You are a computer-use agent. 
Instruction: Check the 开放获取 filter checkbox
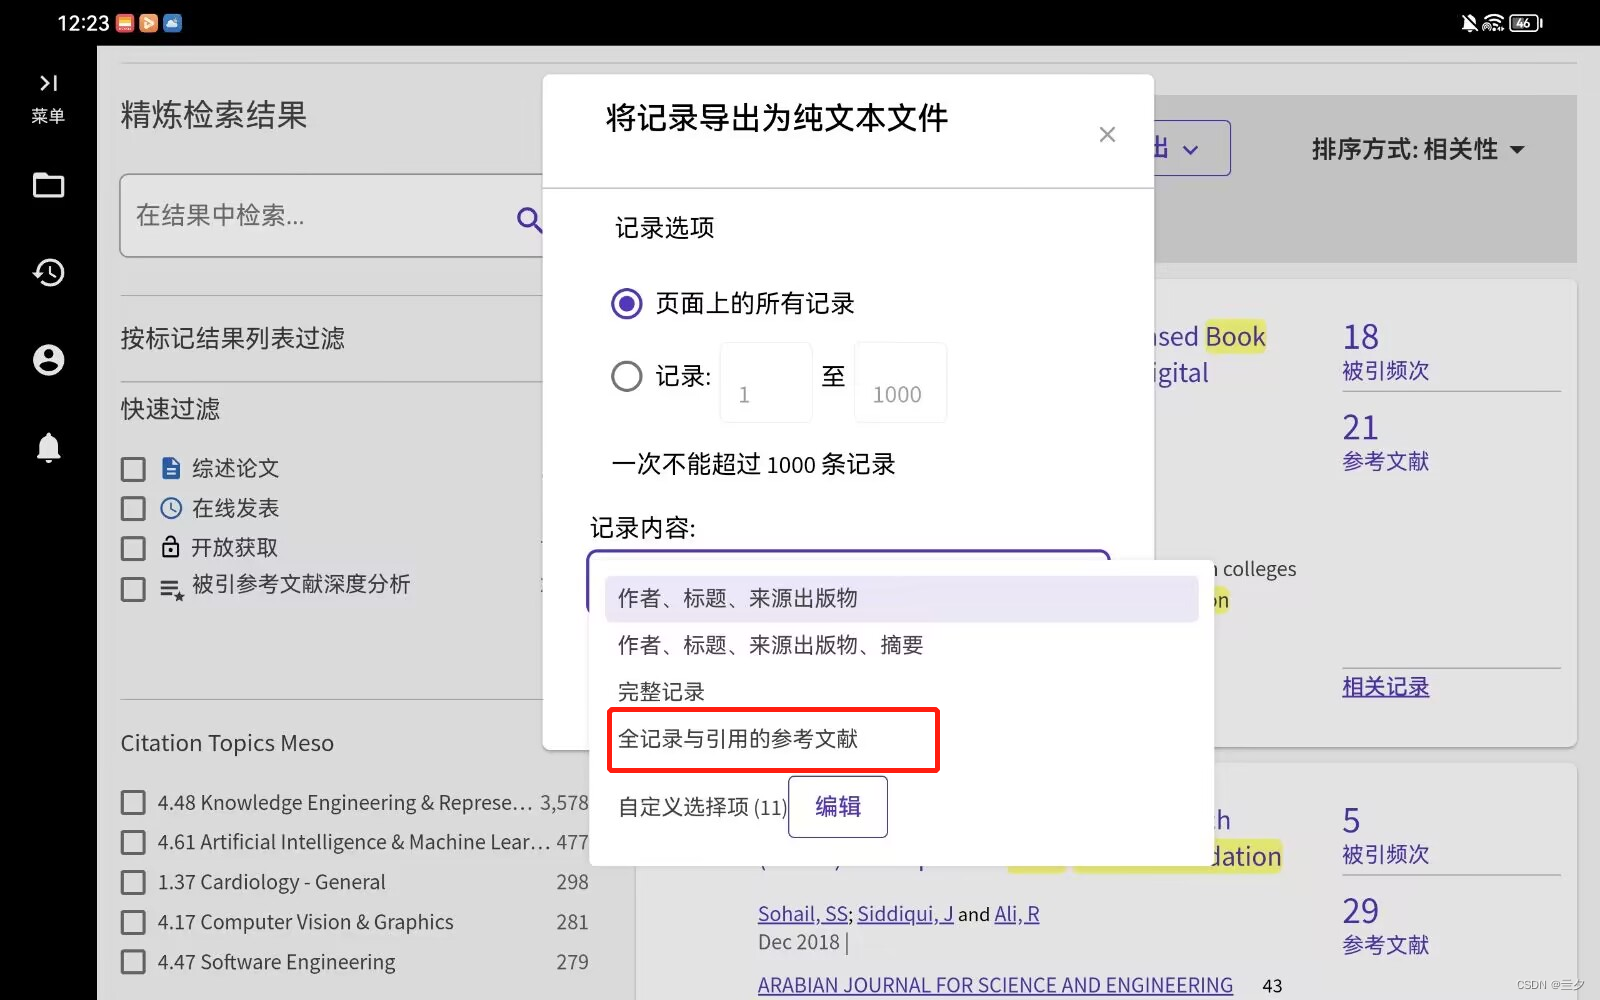pos(133,548)
